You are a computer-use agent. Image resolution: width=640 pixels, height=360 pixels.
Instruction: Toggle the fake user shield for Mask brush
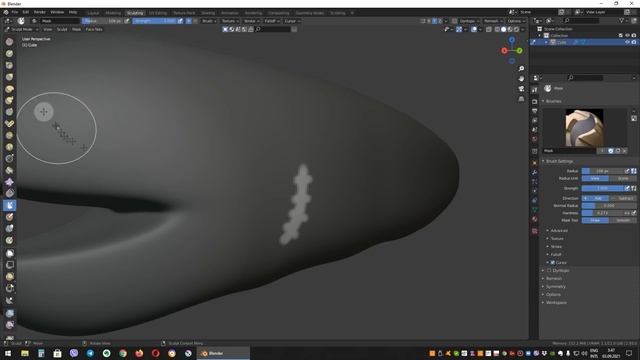[611, 151]
